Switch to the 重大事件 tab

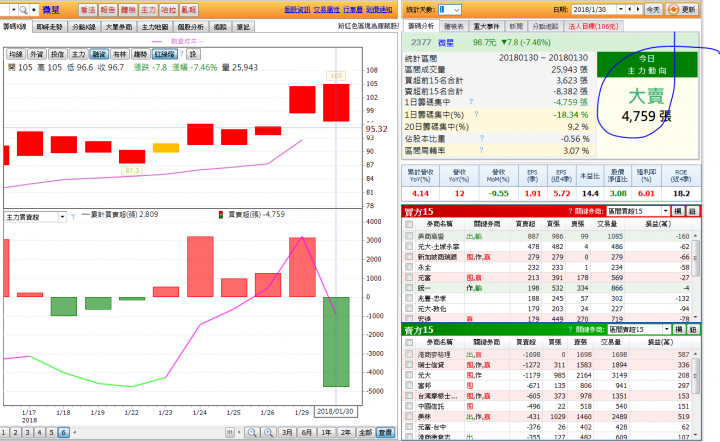click(x=486, y=27)
